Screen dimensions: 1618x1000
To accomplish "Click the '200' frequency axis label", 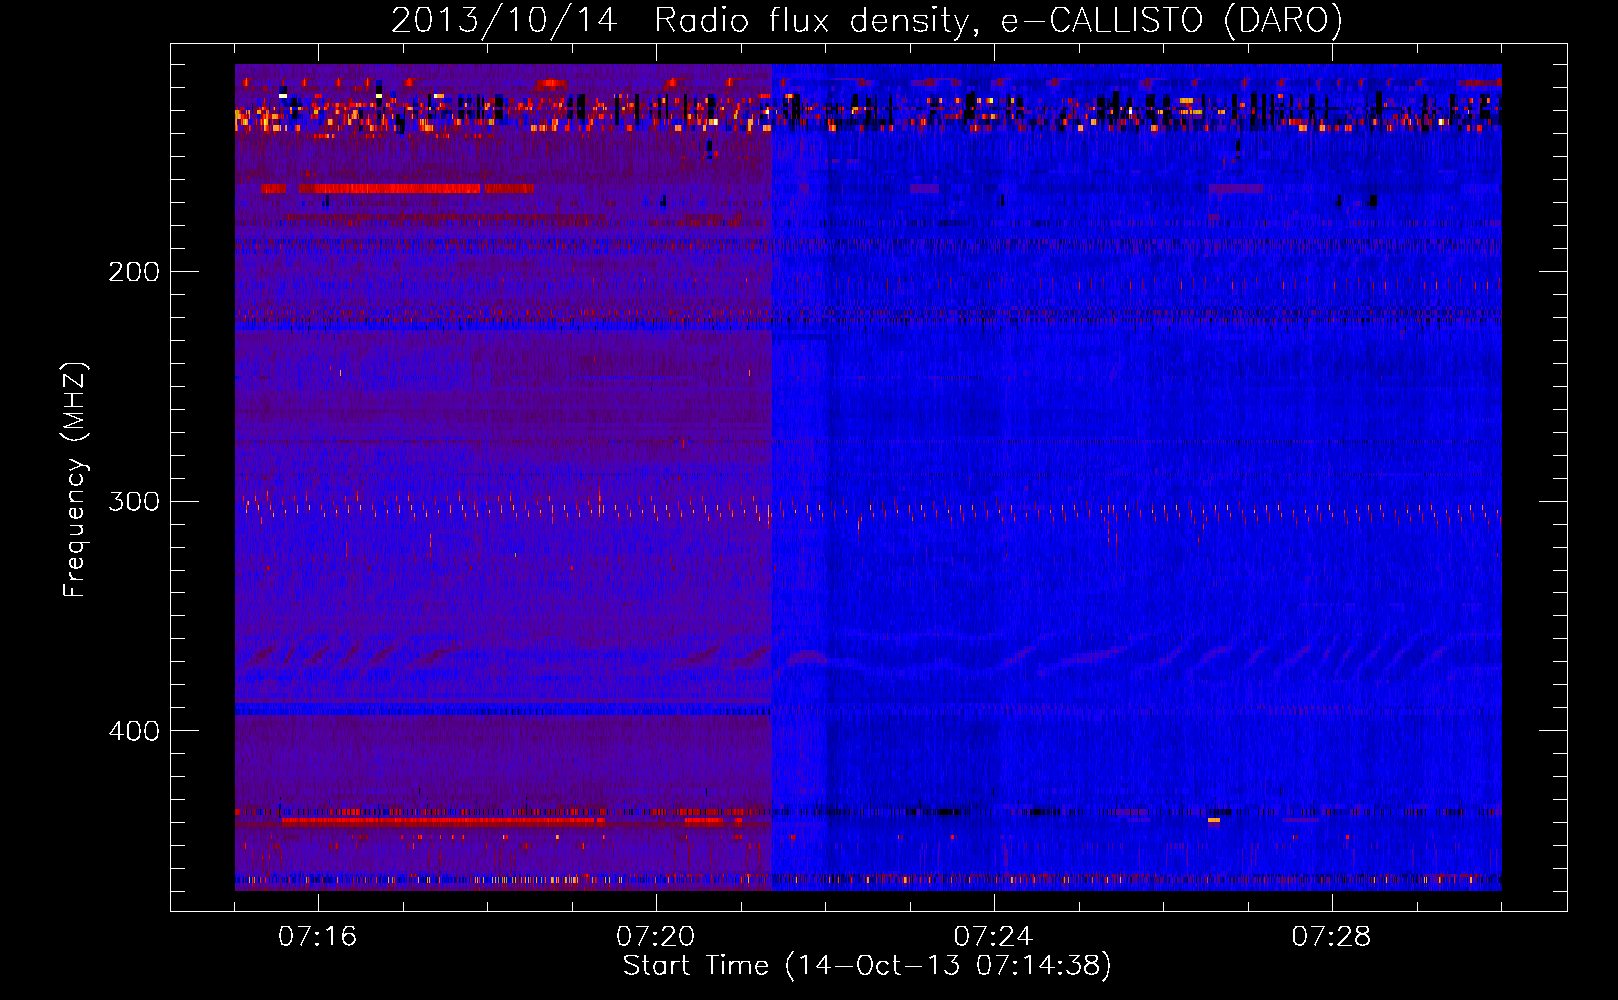I will (134, 272).
